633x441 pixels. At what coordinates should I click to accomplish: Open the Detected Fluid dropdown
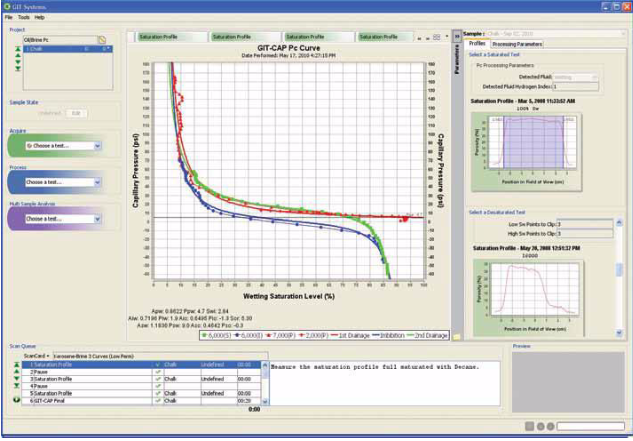(x=575, y=77)
